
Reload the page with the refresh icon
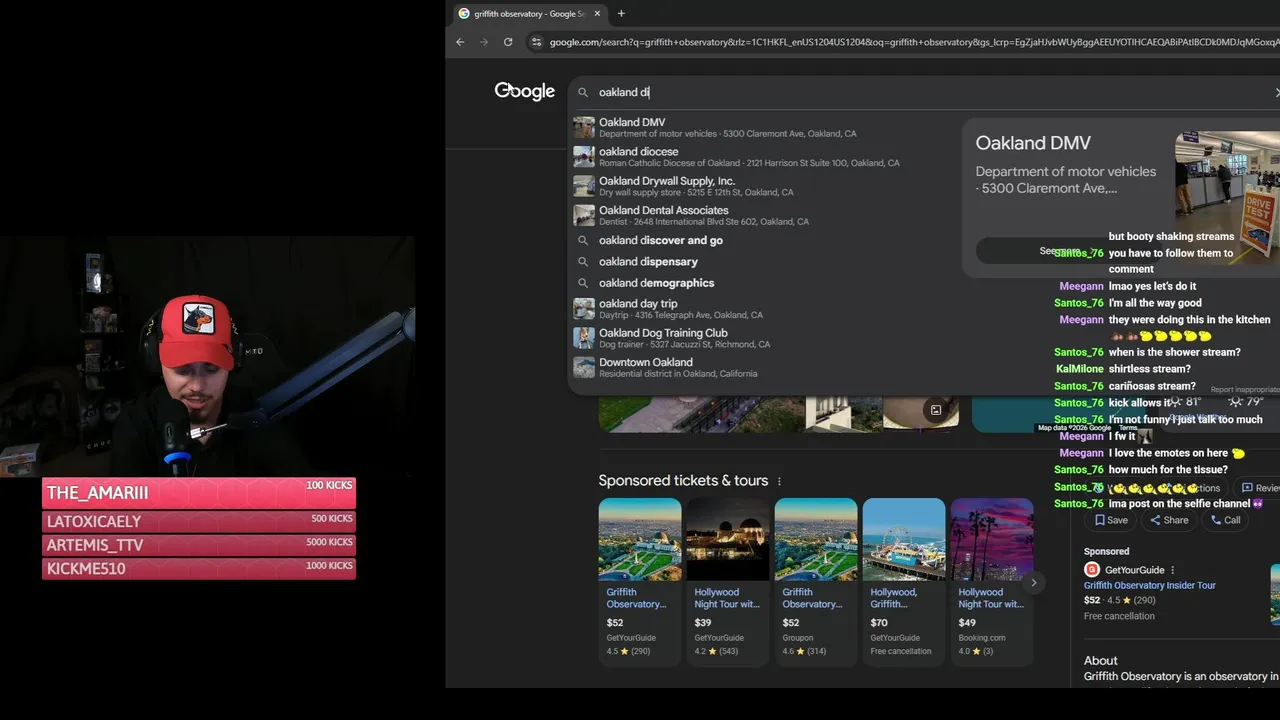coord(508,42)
